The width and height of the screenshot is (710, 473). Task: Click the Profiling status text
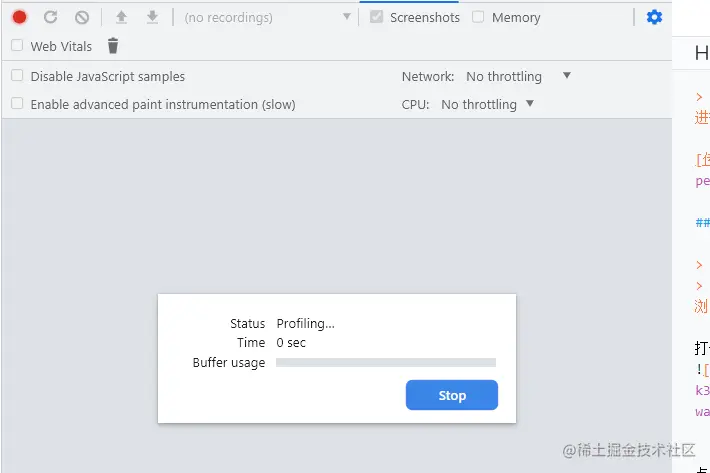click(306, 323)
